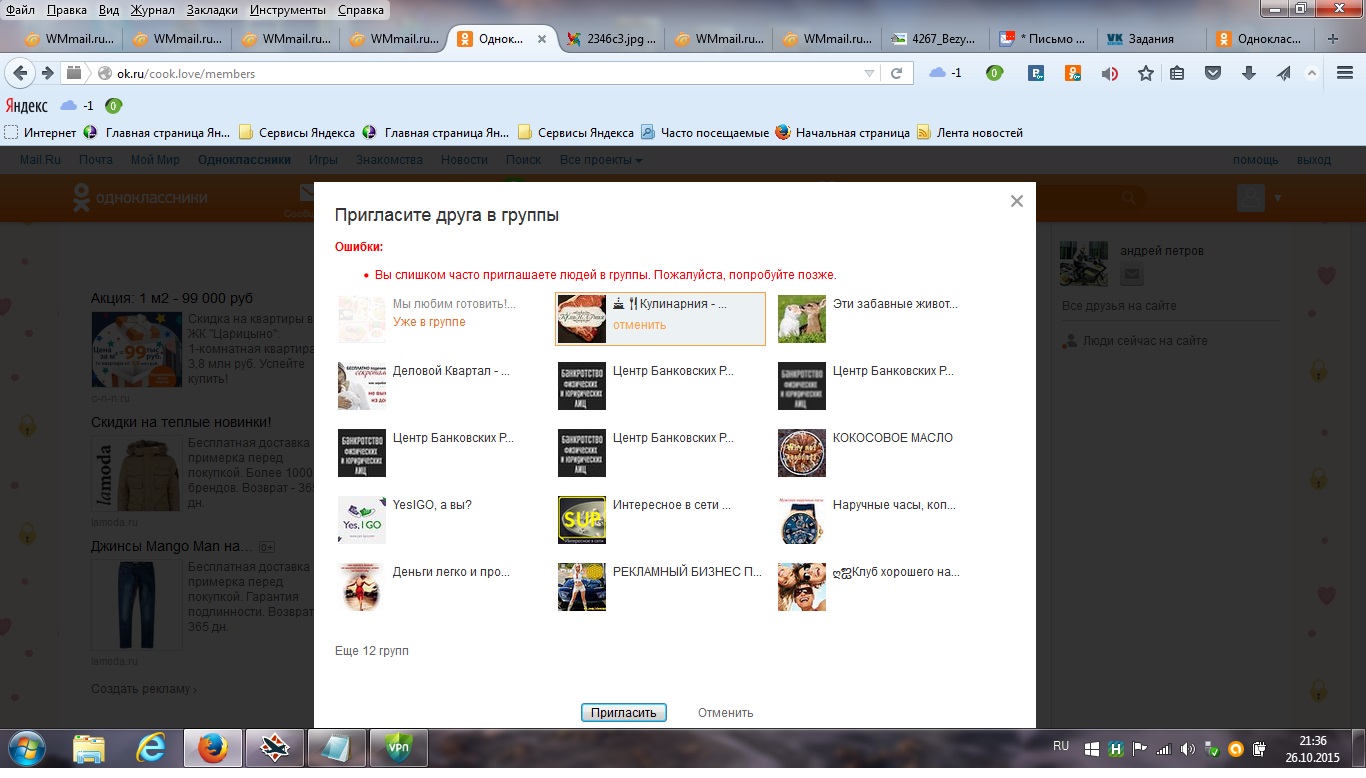This screenshot has width=1366, height=778.
Task: Click the Отменить link at dialog bottom
Action: 725,713
